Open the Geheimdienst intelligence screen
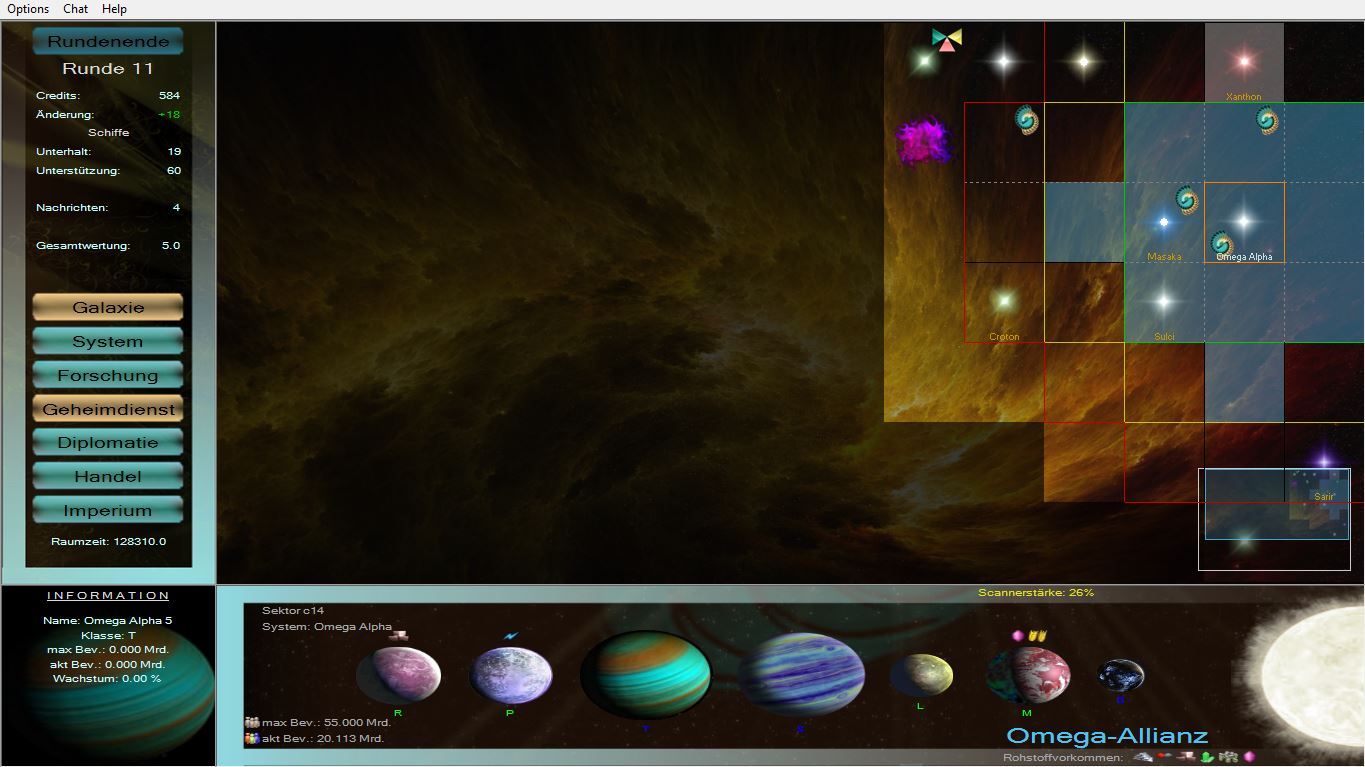Viewport: 1365px width, 767px height. [108, 409]
